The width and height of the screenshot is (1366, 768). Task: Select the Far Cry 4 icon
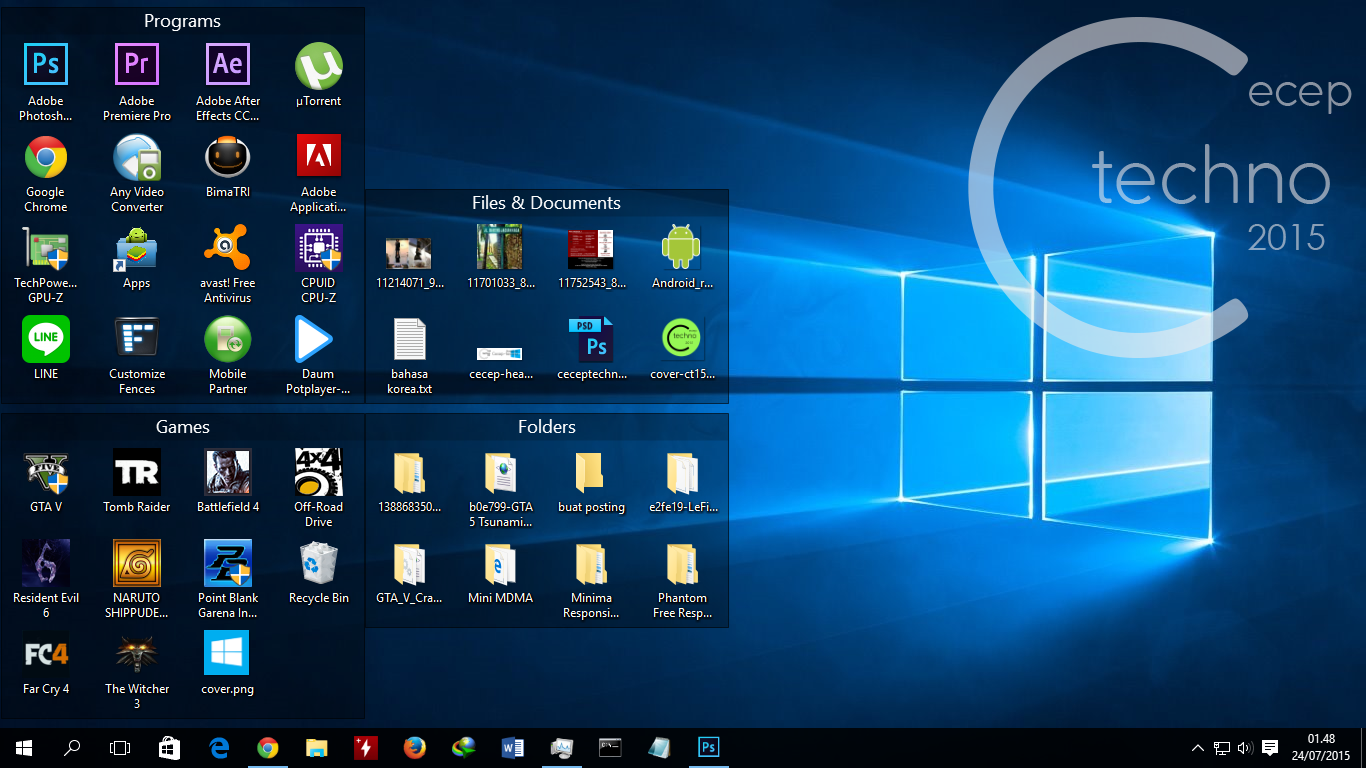[x=46, y=654]
